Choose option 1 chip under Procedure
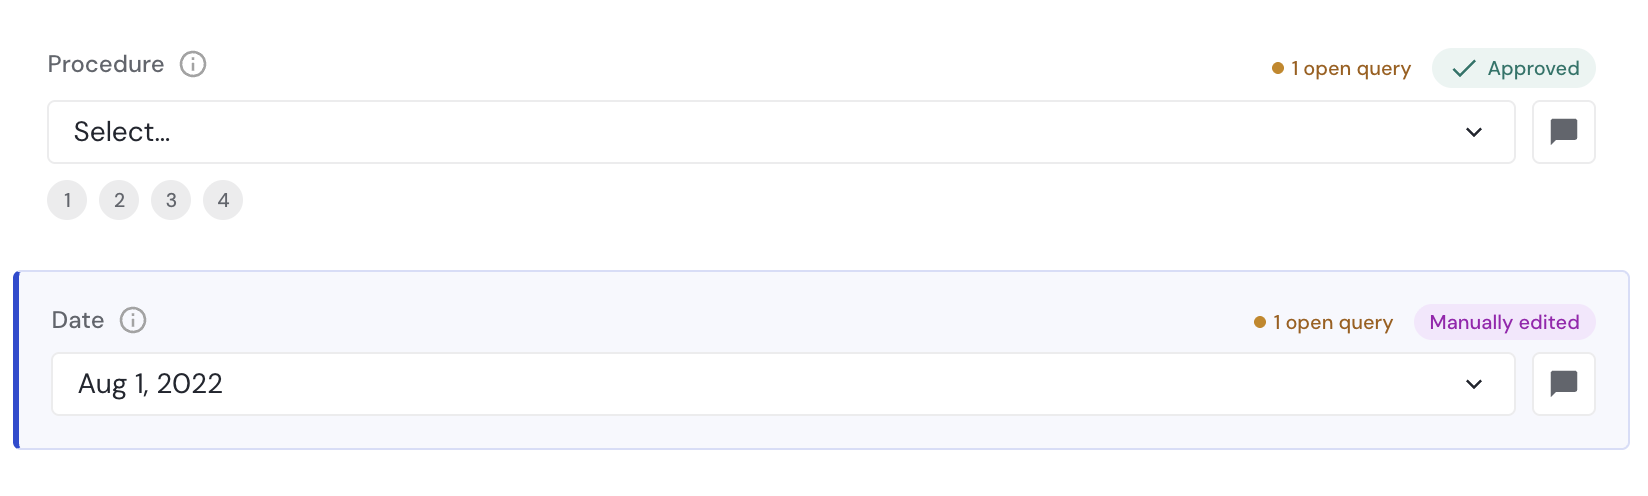 pyautogui.click(x=67, y=200)
